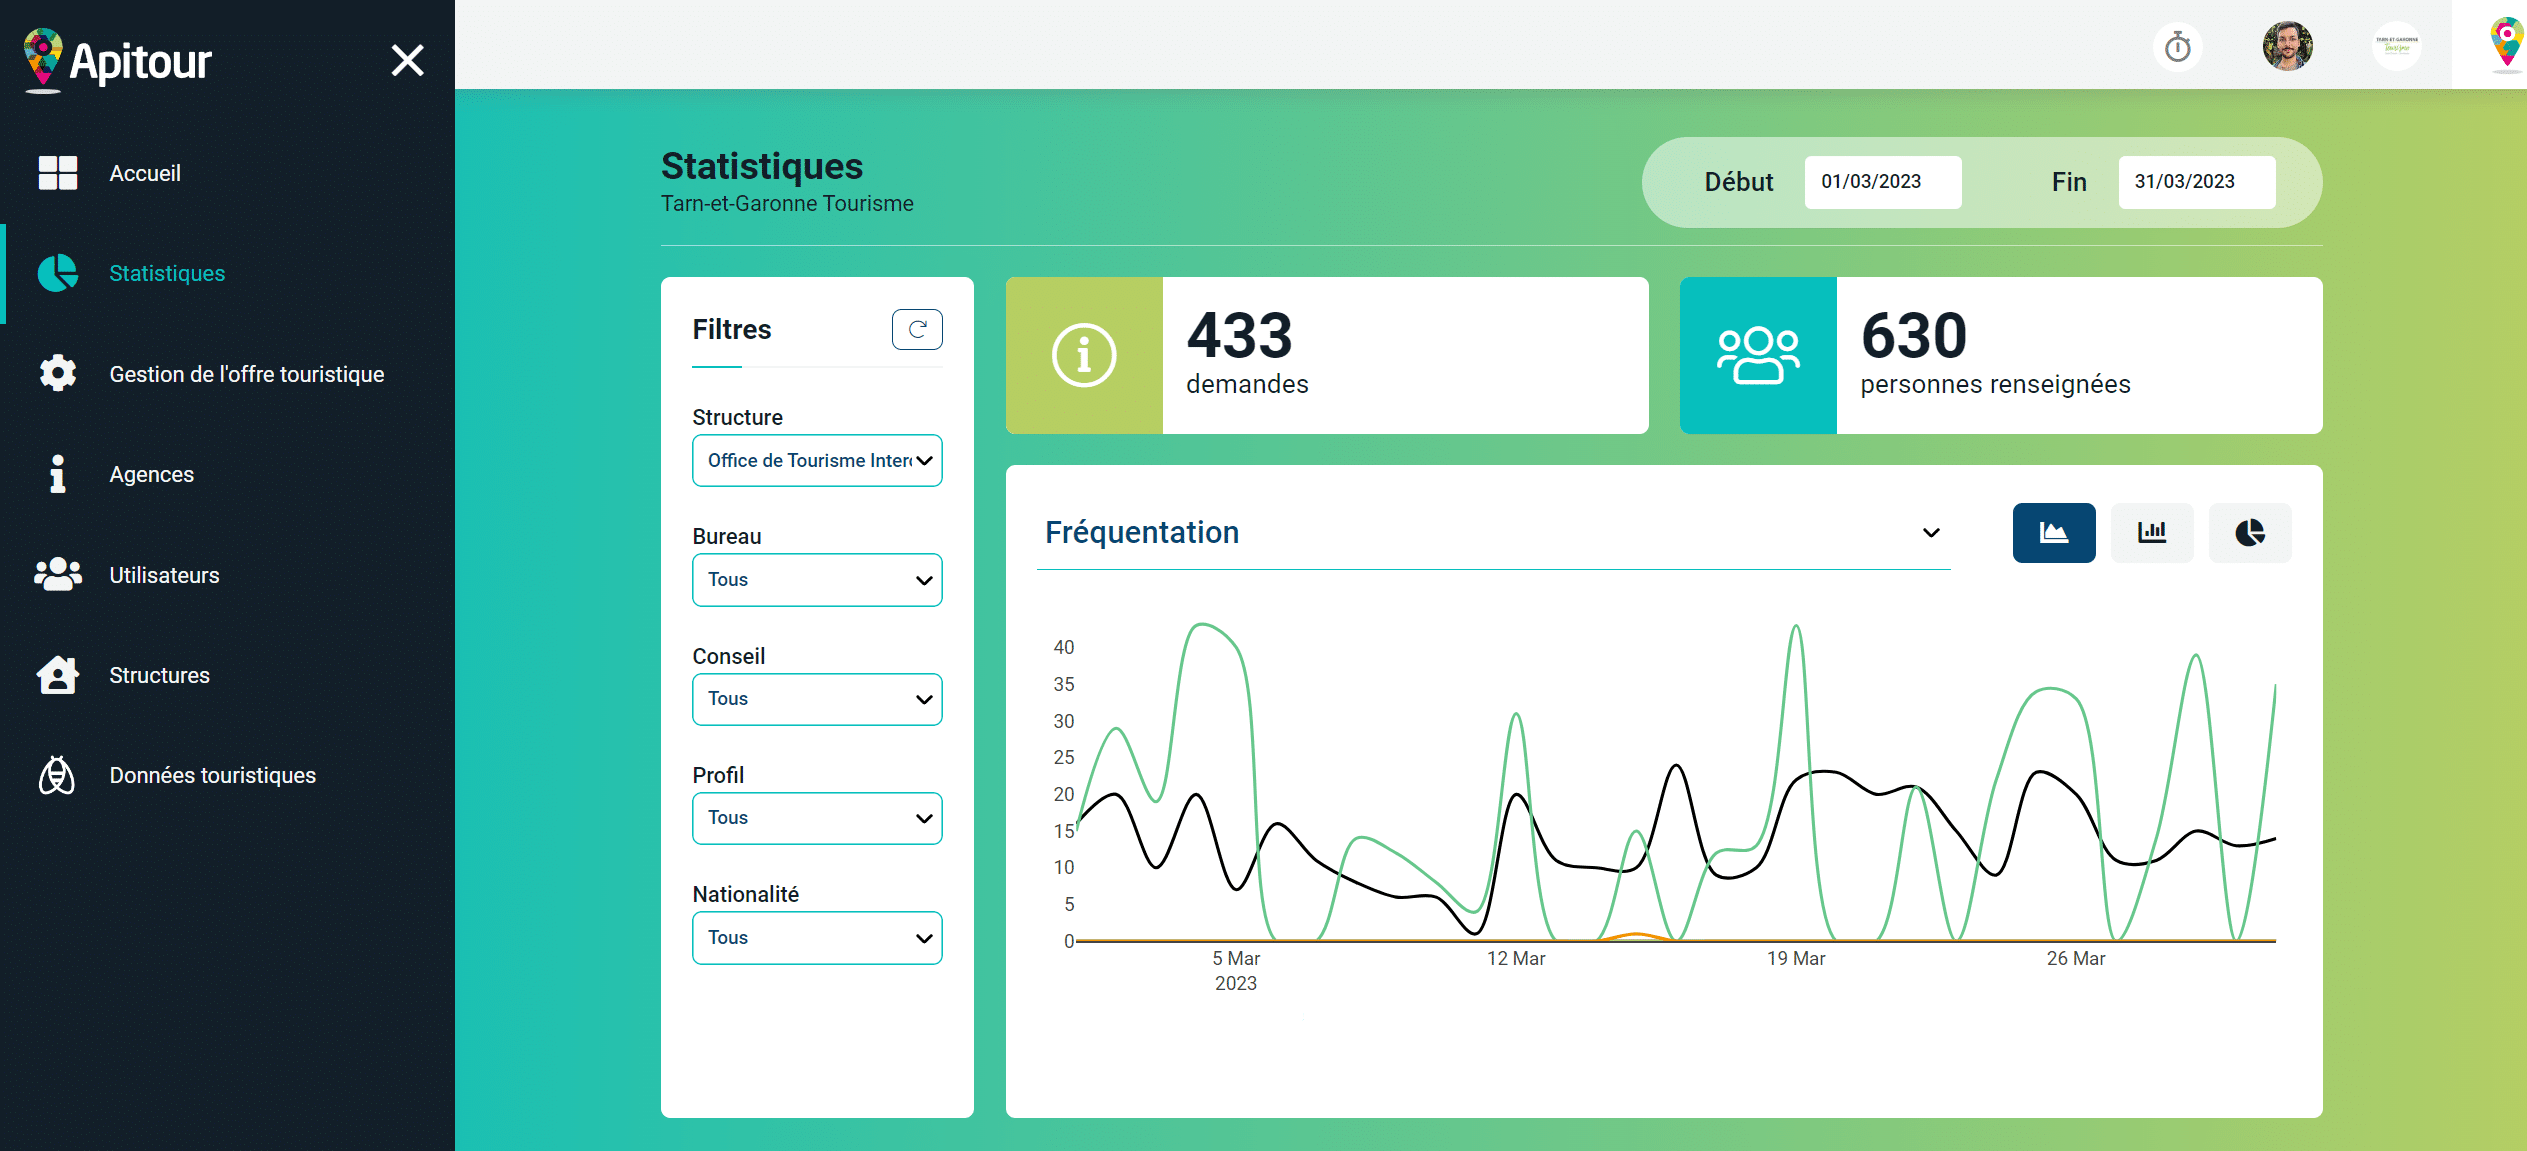Switch to pie chart view
2527x1151 pixels.
tap(2249, 533)
